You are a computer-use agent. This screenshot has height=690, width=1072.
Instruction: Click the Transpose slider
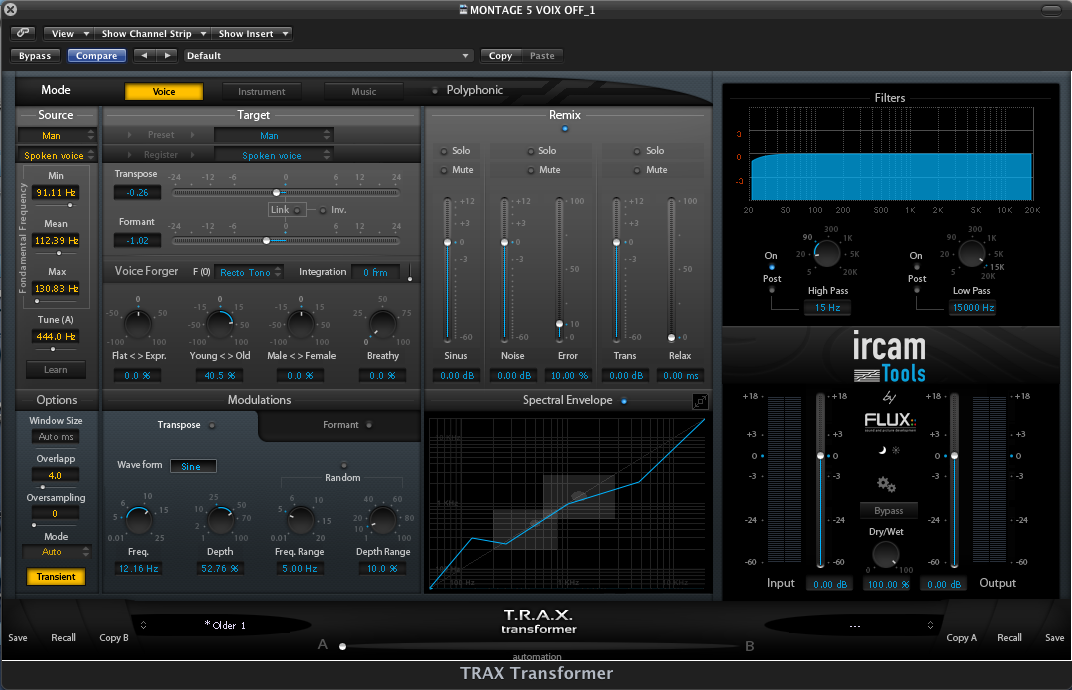click(286, 193)
